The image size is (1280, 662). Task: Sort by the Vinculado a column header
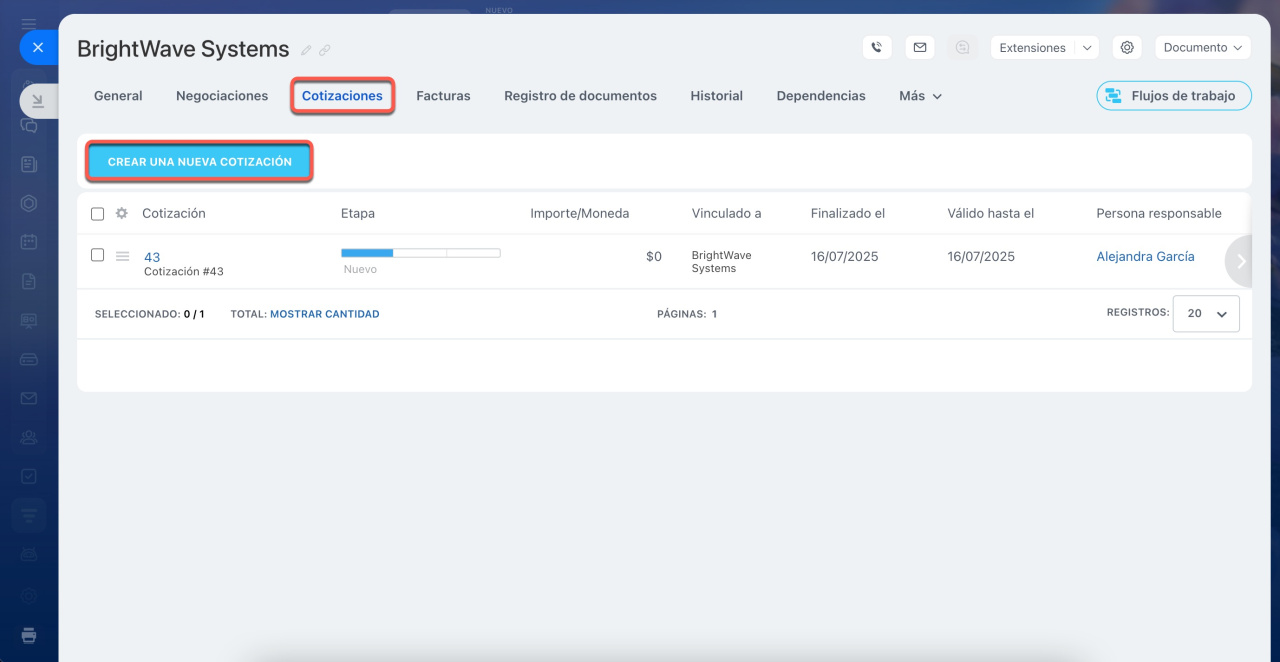726,213
